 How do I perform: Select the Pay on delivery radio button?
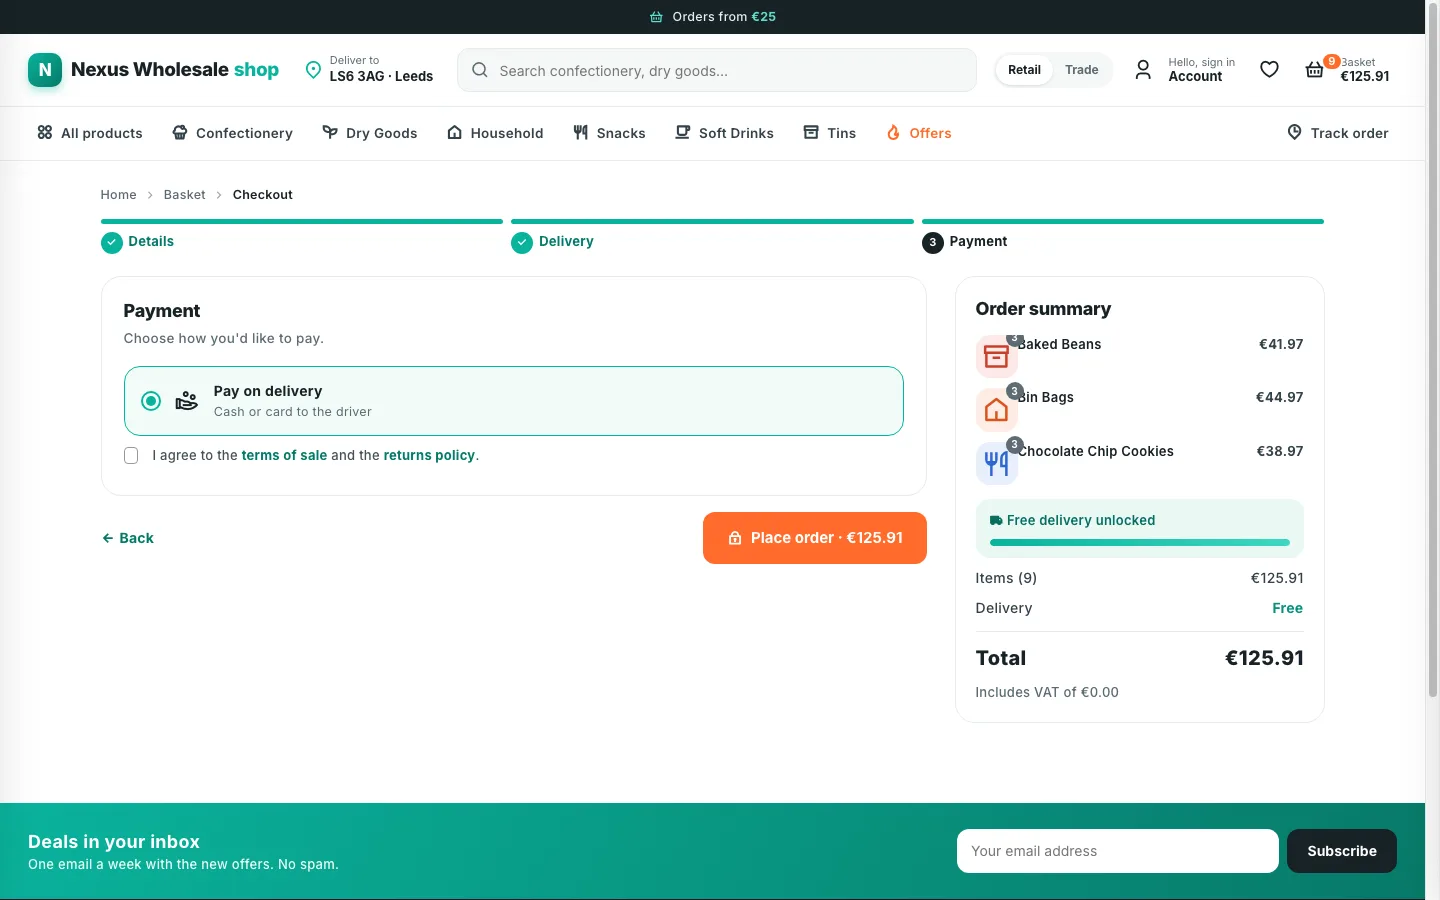(x=151, y=401)
